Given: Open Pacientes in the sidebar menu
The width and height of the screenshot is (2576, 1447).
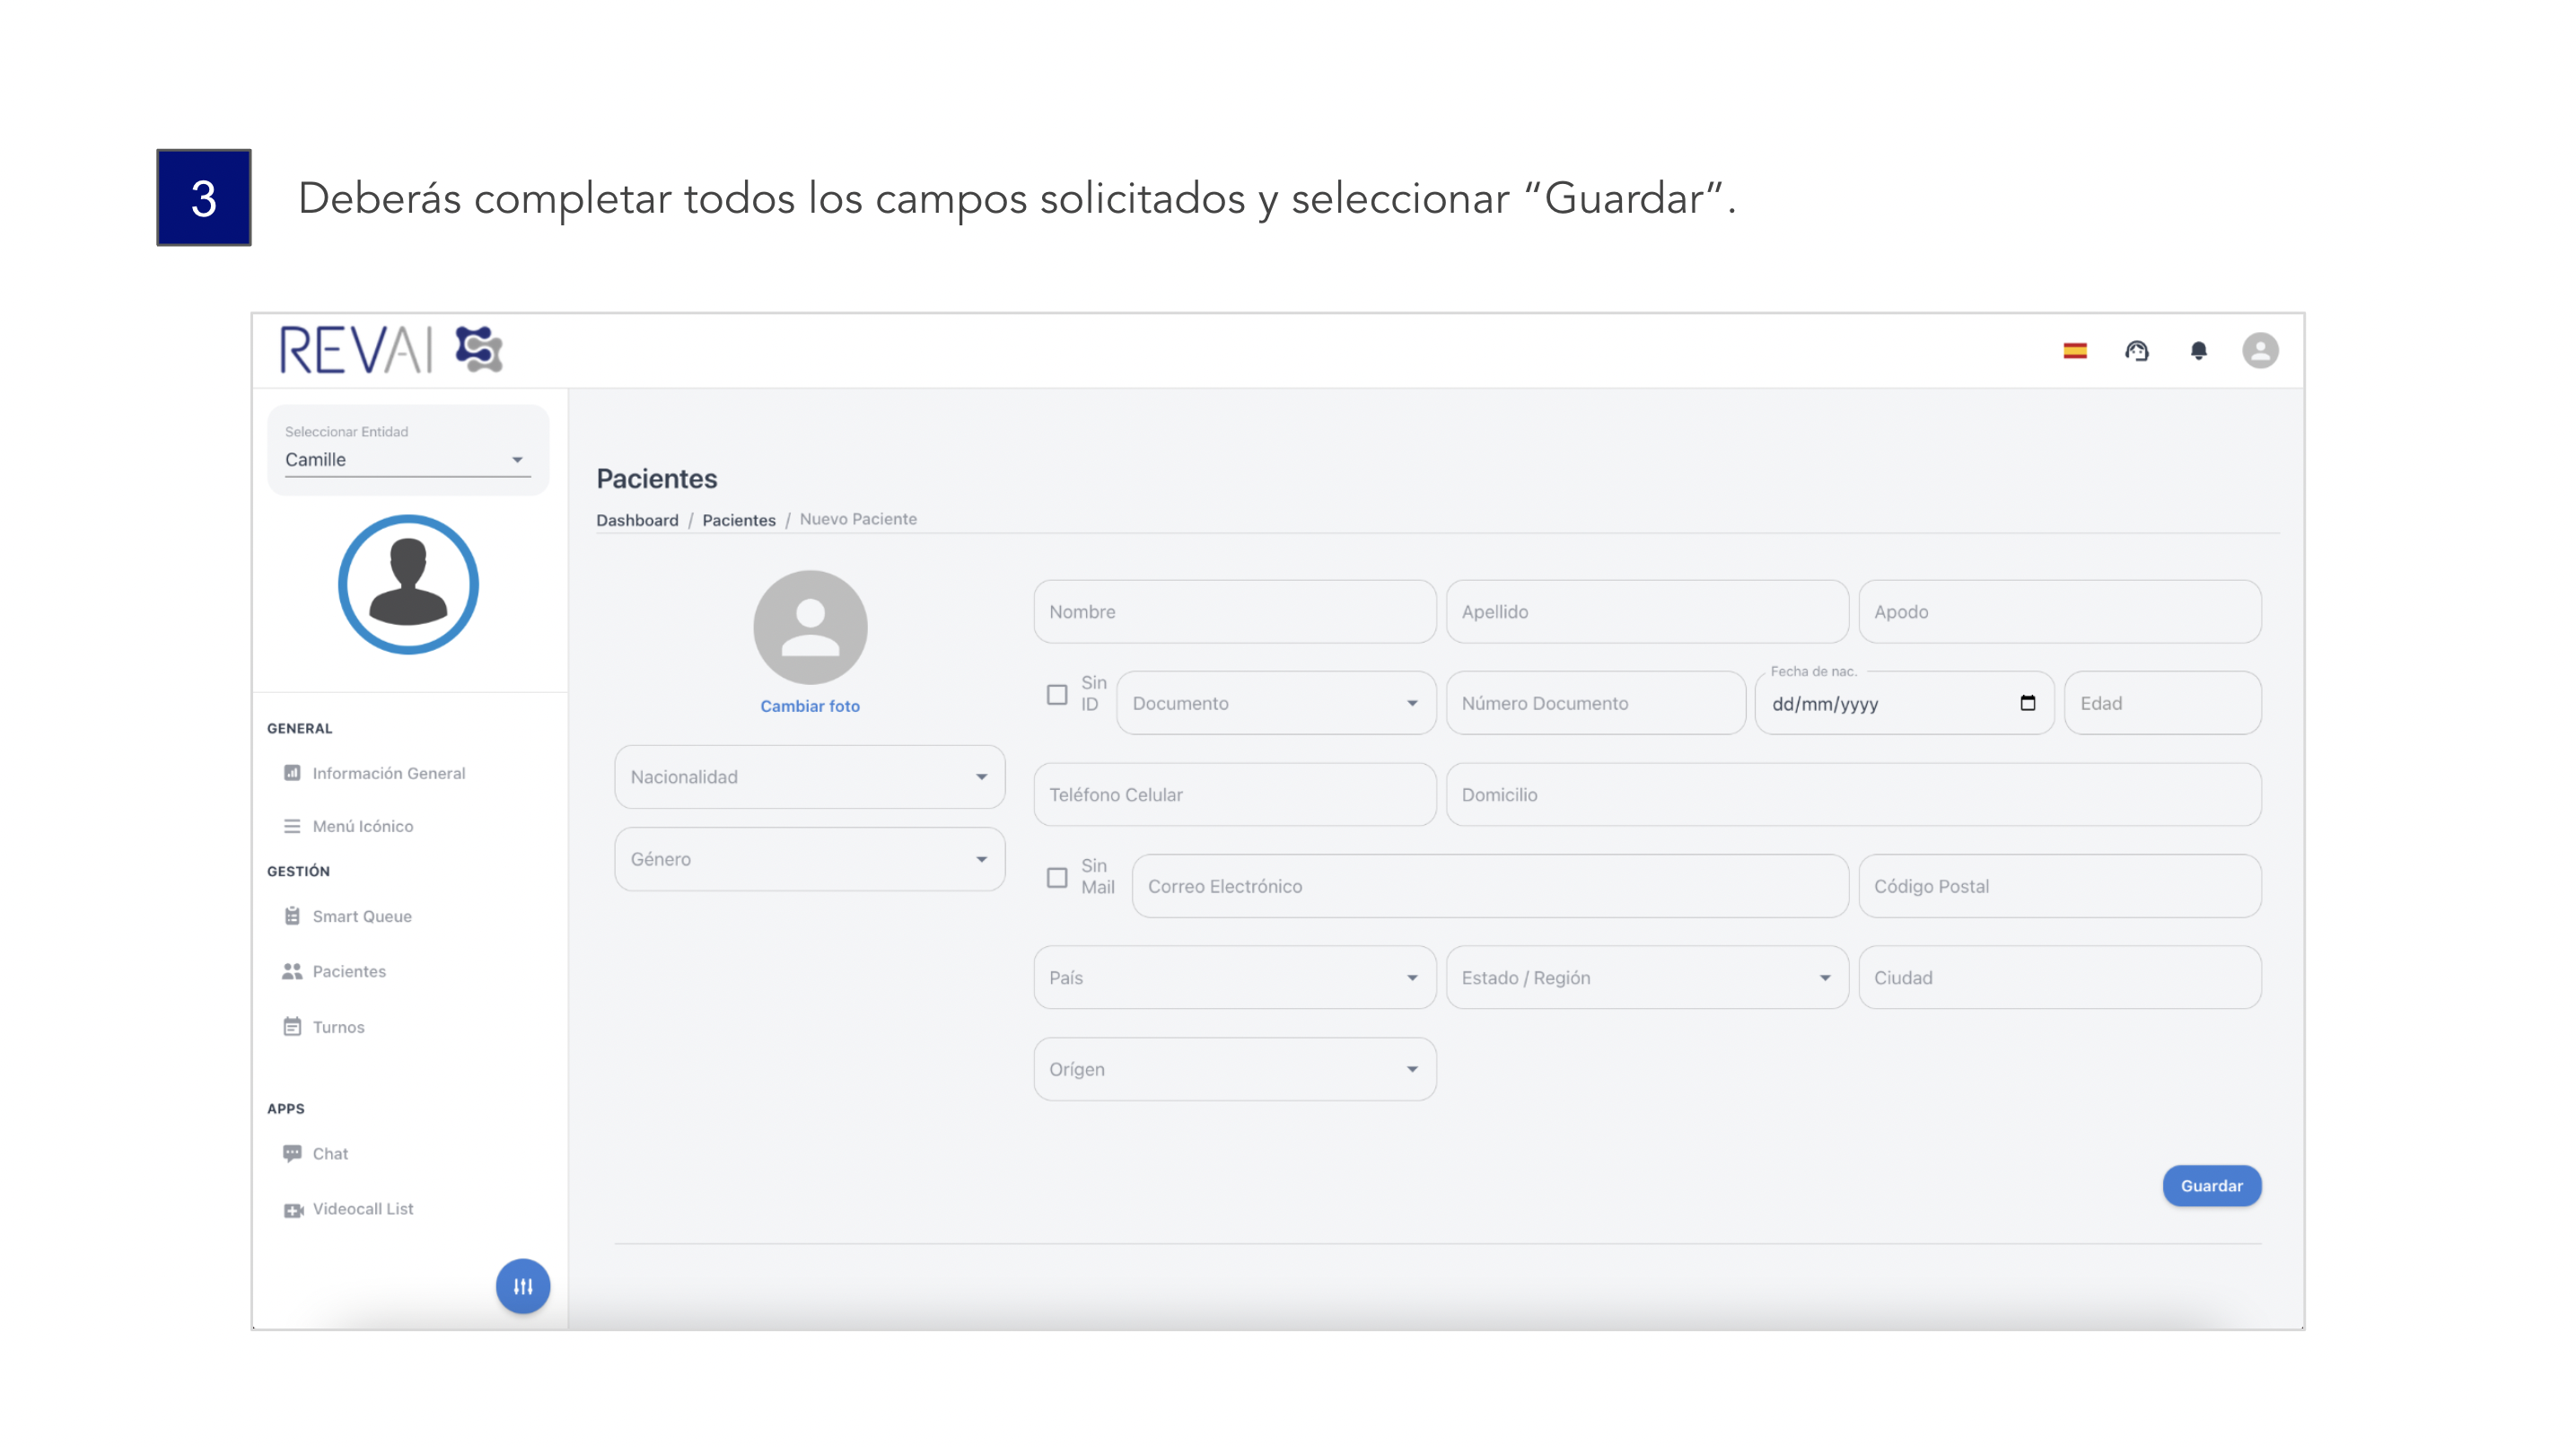Looking at the screenshot, I should 348,971.
